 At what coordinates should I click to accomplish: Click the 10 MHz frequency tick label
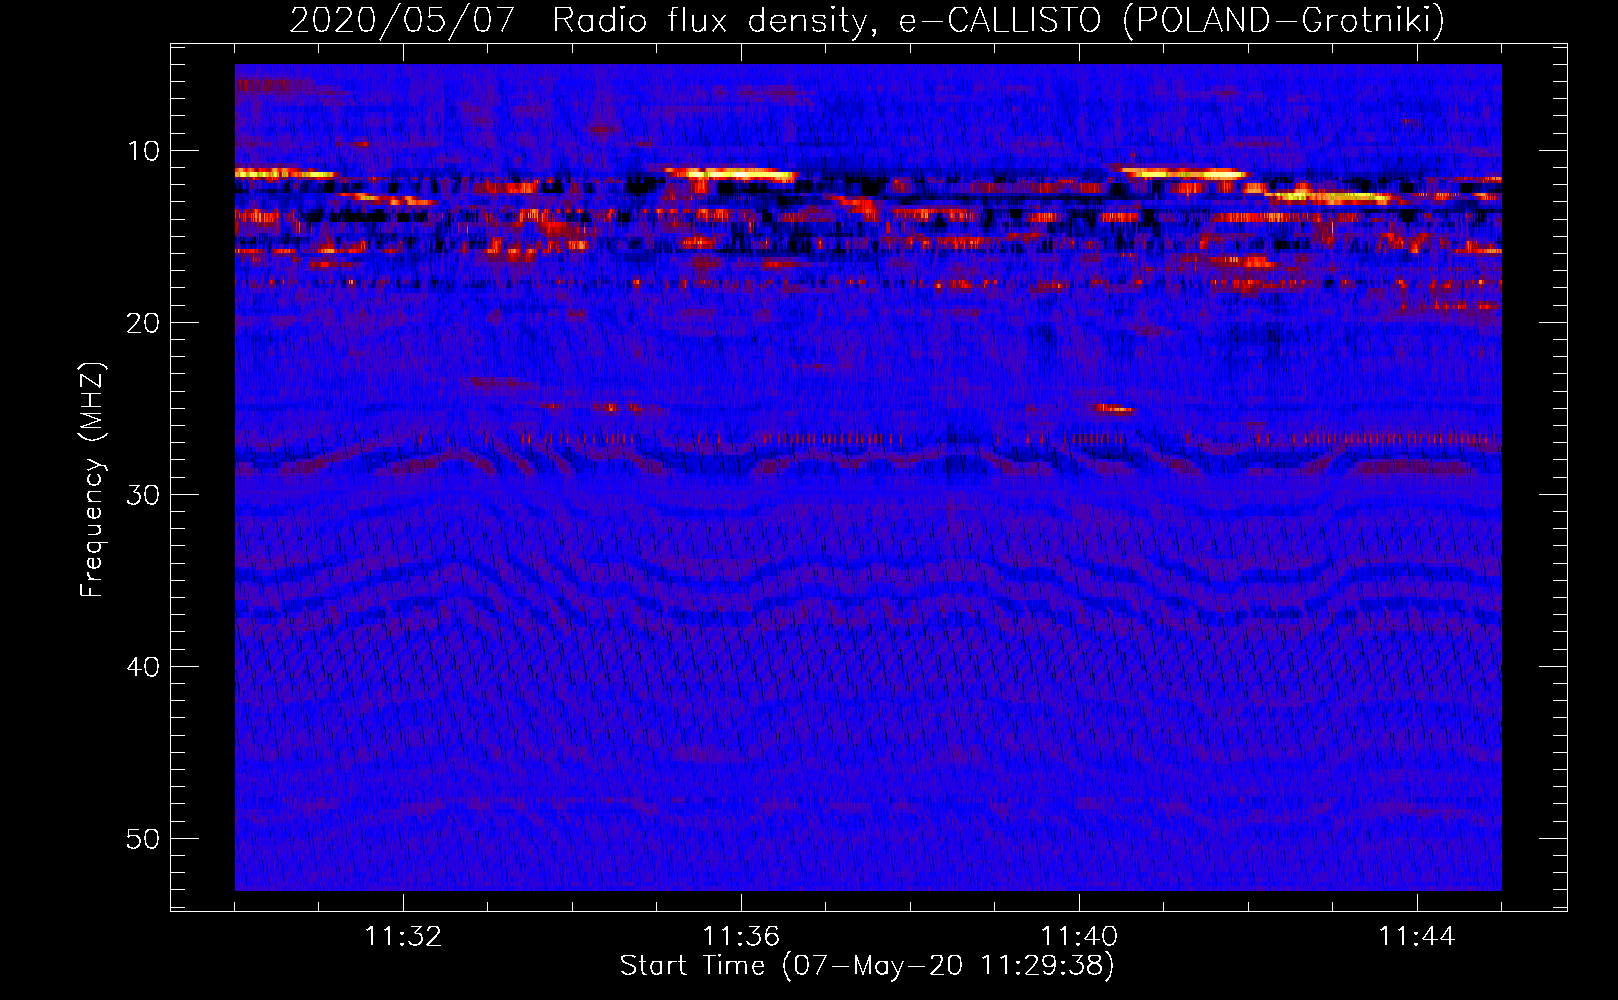click(144, 151)
